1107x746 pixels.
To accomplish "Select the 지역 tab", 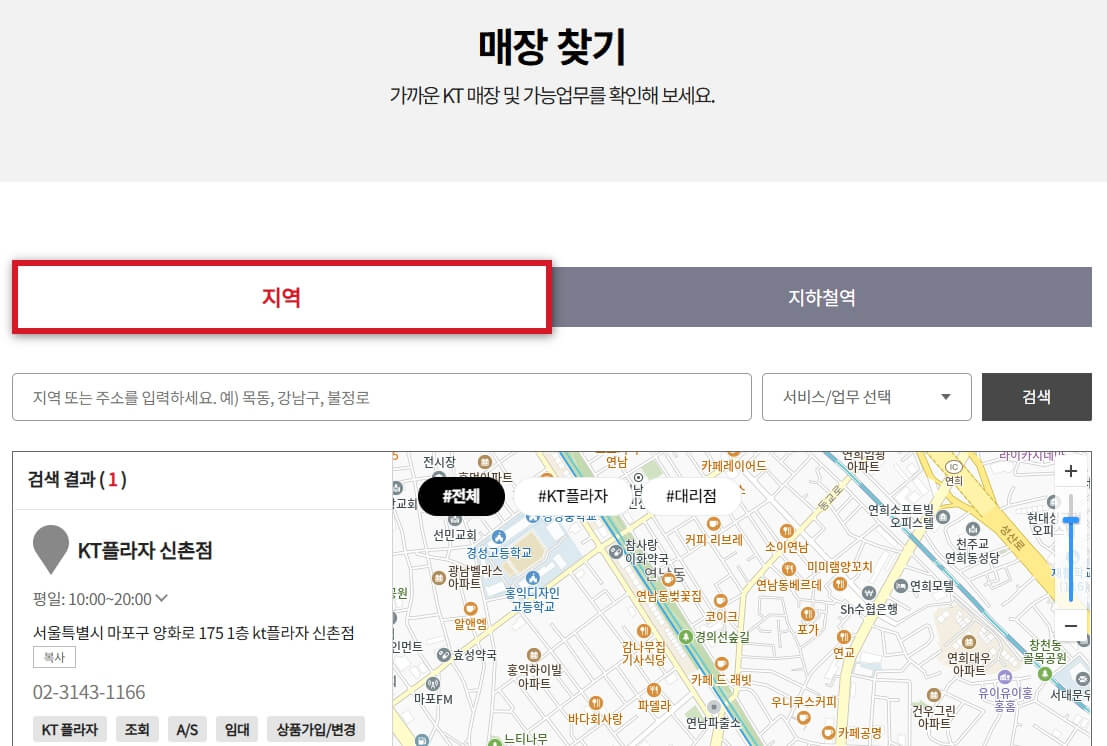I will point(281,297).
